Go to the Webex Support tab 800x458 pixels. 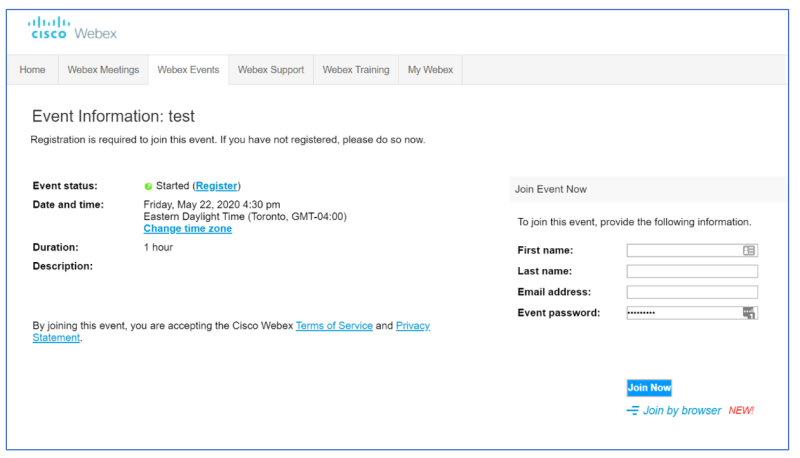(271, 70)
